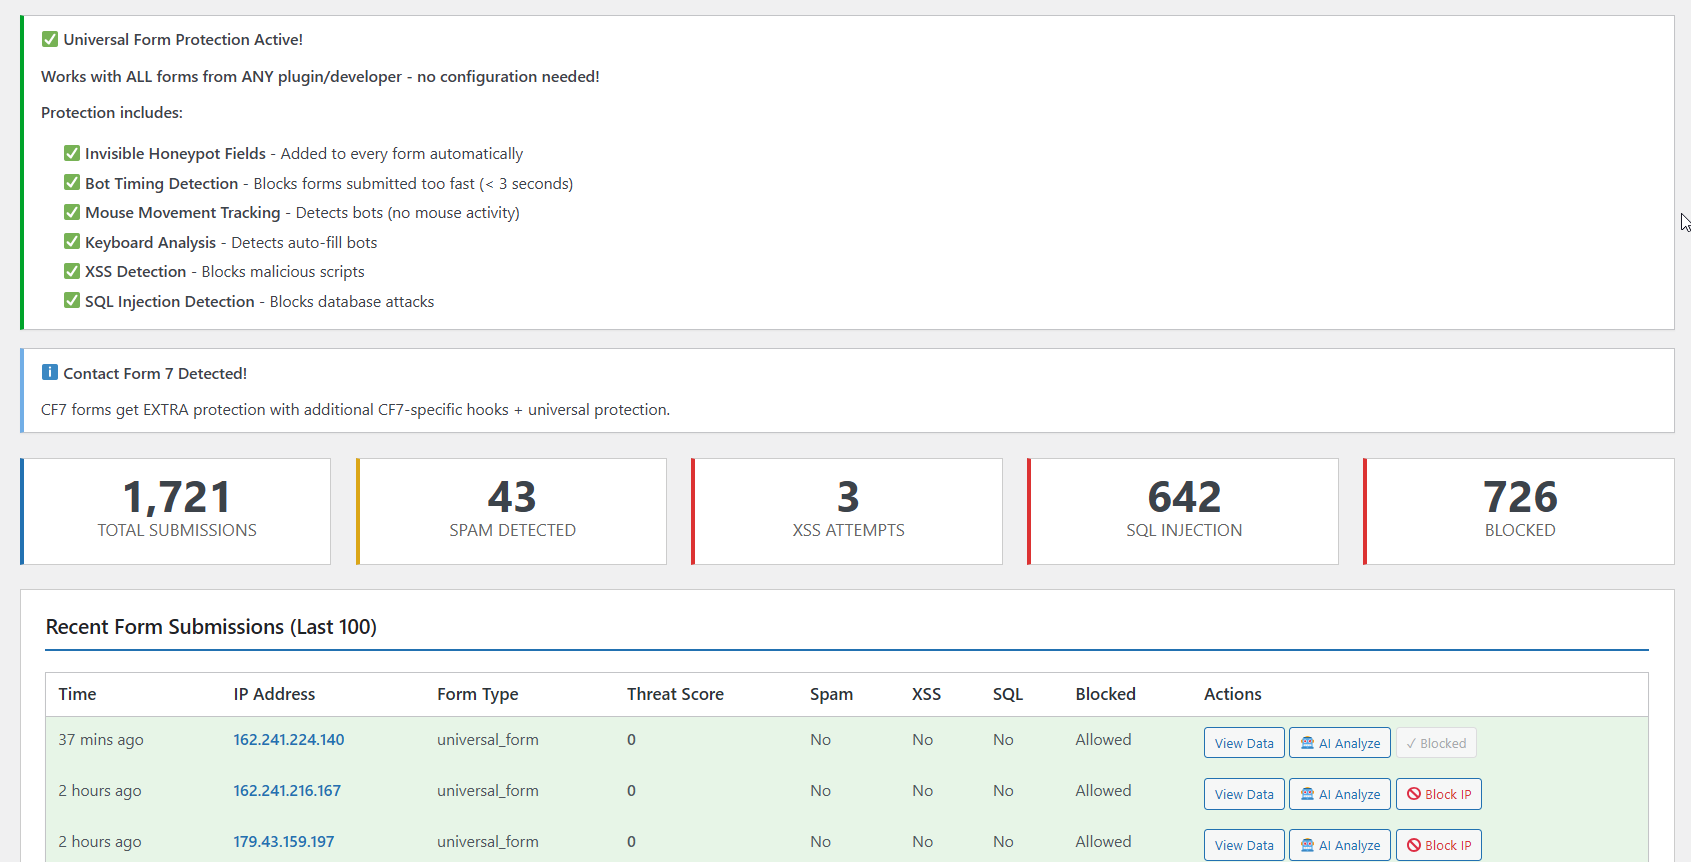This screenshot has width=1691, height=862.
Task: Click the blue info icon beside Contact Form 7 Detected
Action: coord(49,373)
